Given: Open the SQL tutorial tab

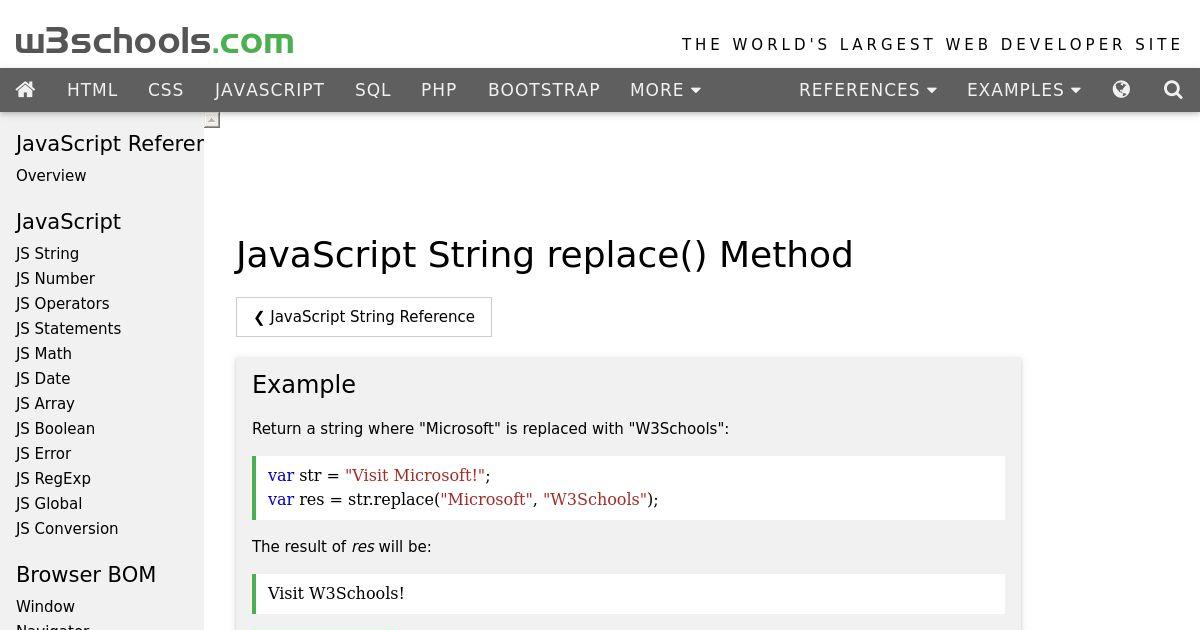Looking at the screenshot, I should [x=373, y=90].
